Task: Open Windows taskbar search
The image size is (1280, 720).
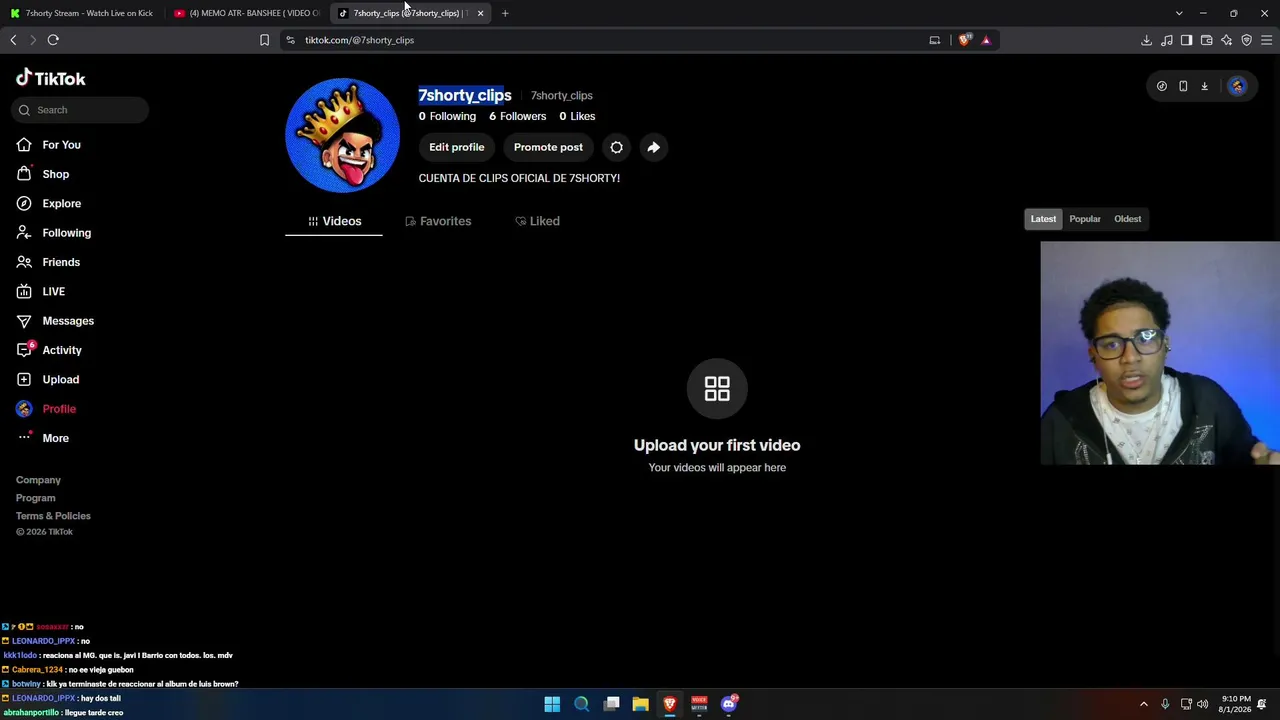Action: [x=581, y=704]
